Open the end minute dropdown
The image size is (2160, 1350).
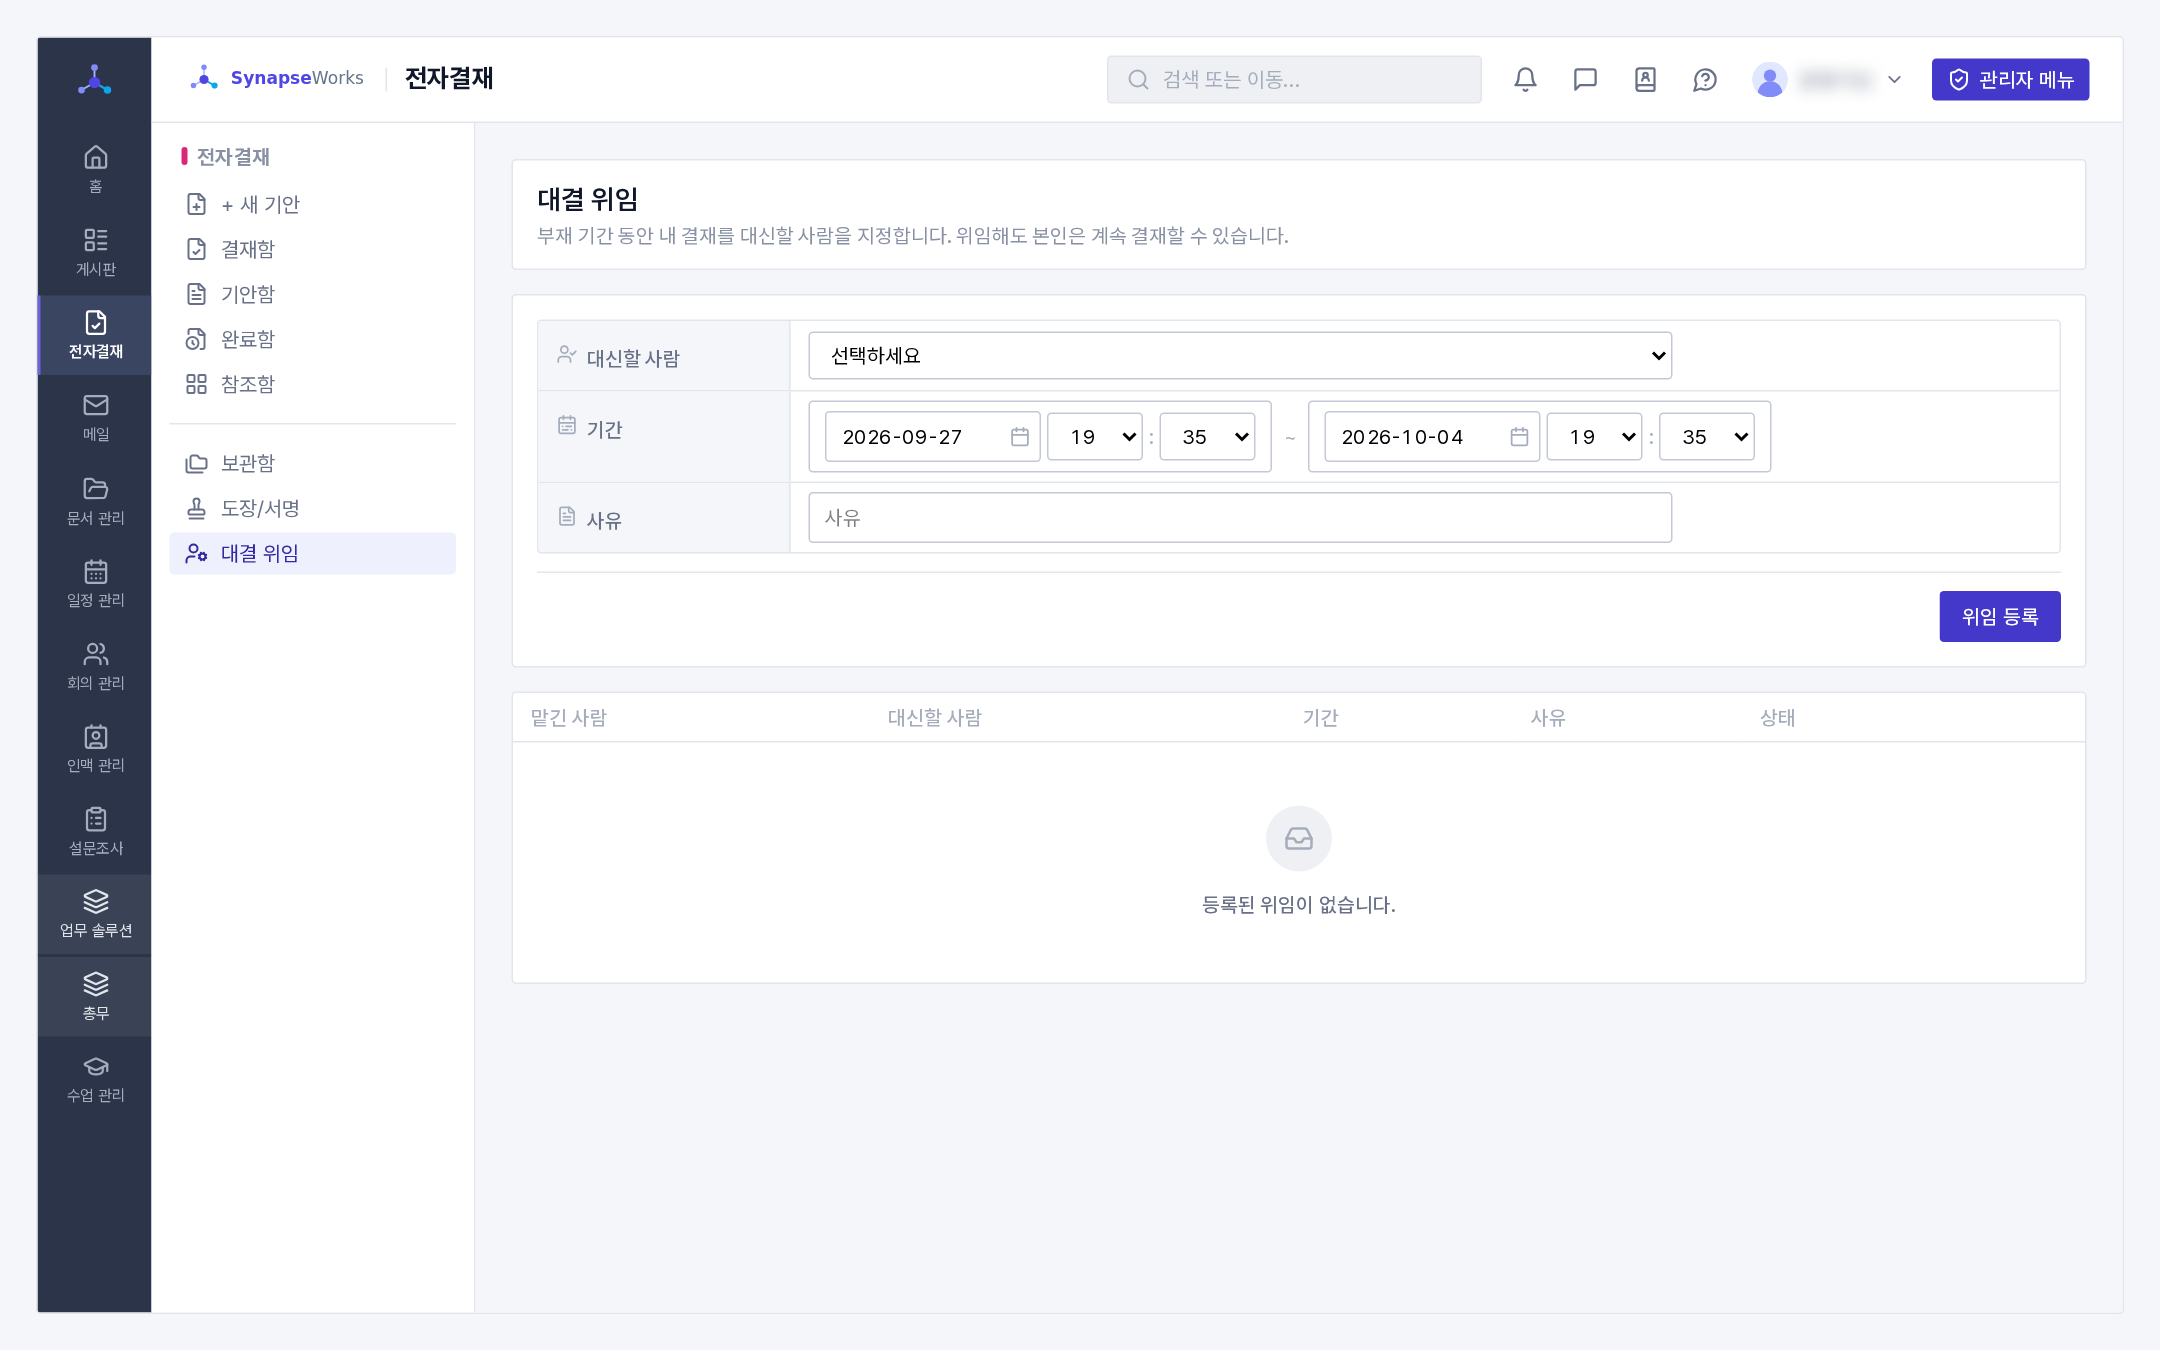click(1706, 437)
